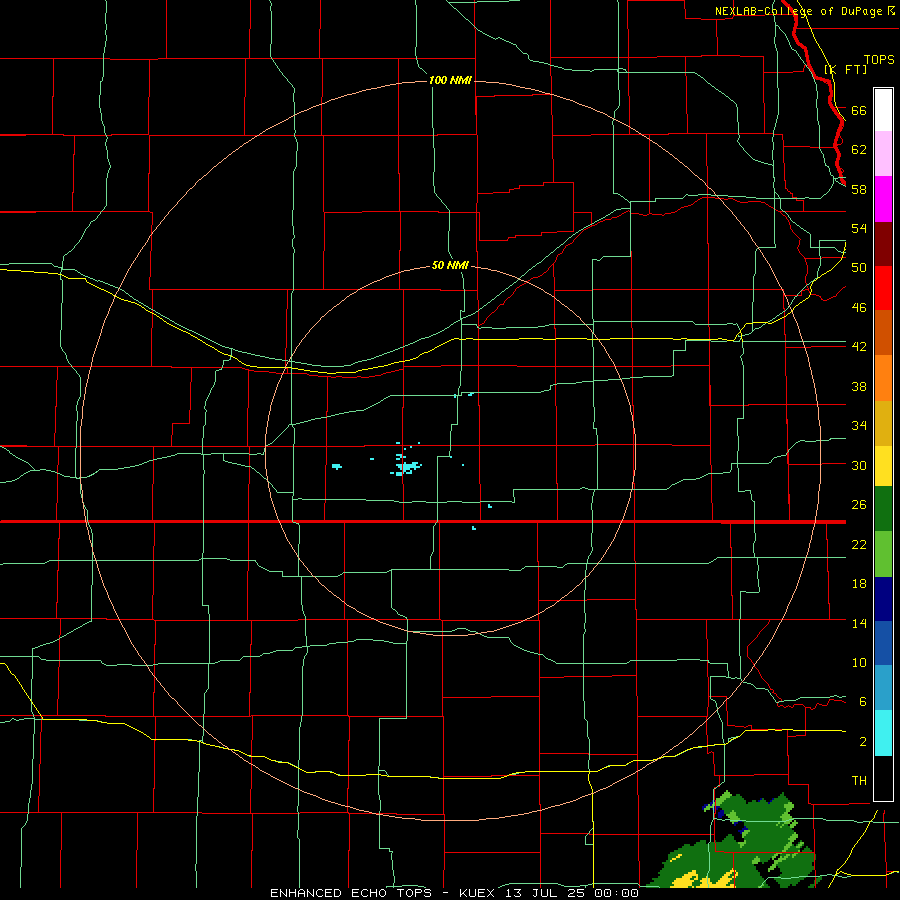Click the legend value "66"
This screenshot has height=900, width=900.
[859, 110]
